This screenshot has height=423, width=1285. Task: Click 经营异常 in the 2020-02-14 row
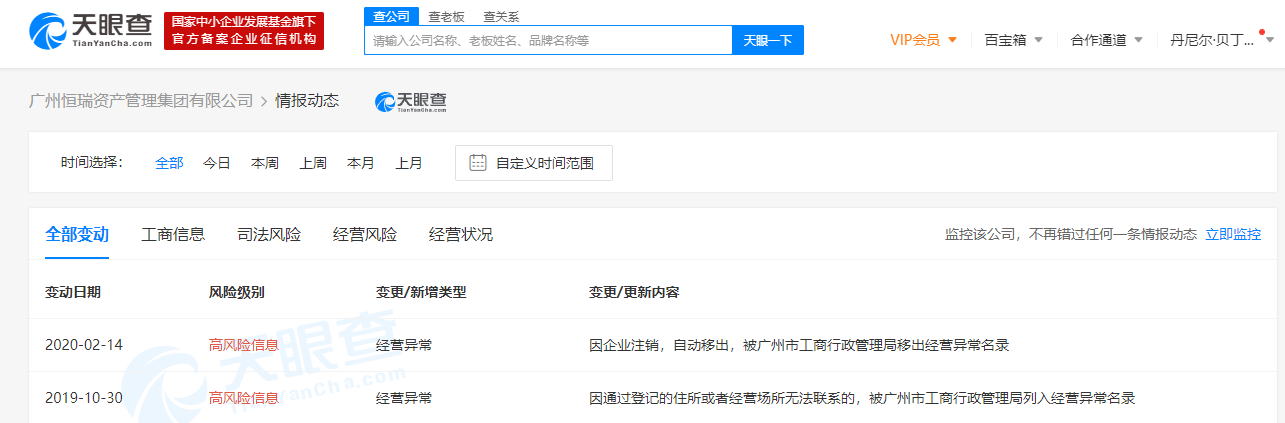click(x=404, y=345)
